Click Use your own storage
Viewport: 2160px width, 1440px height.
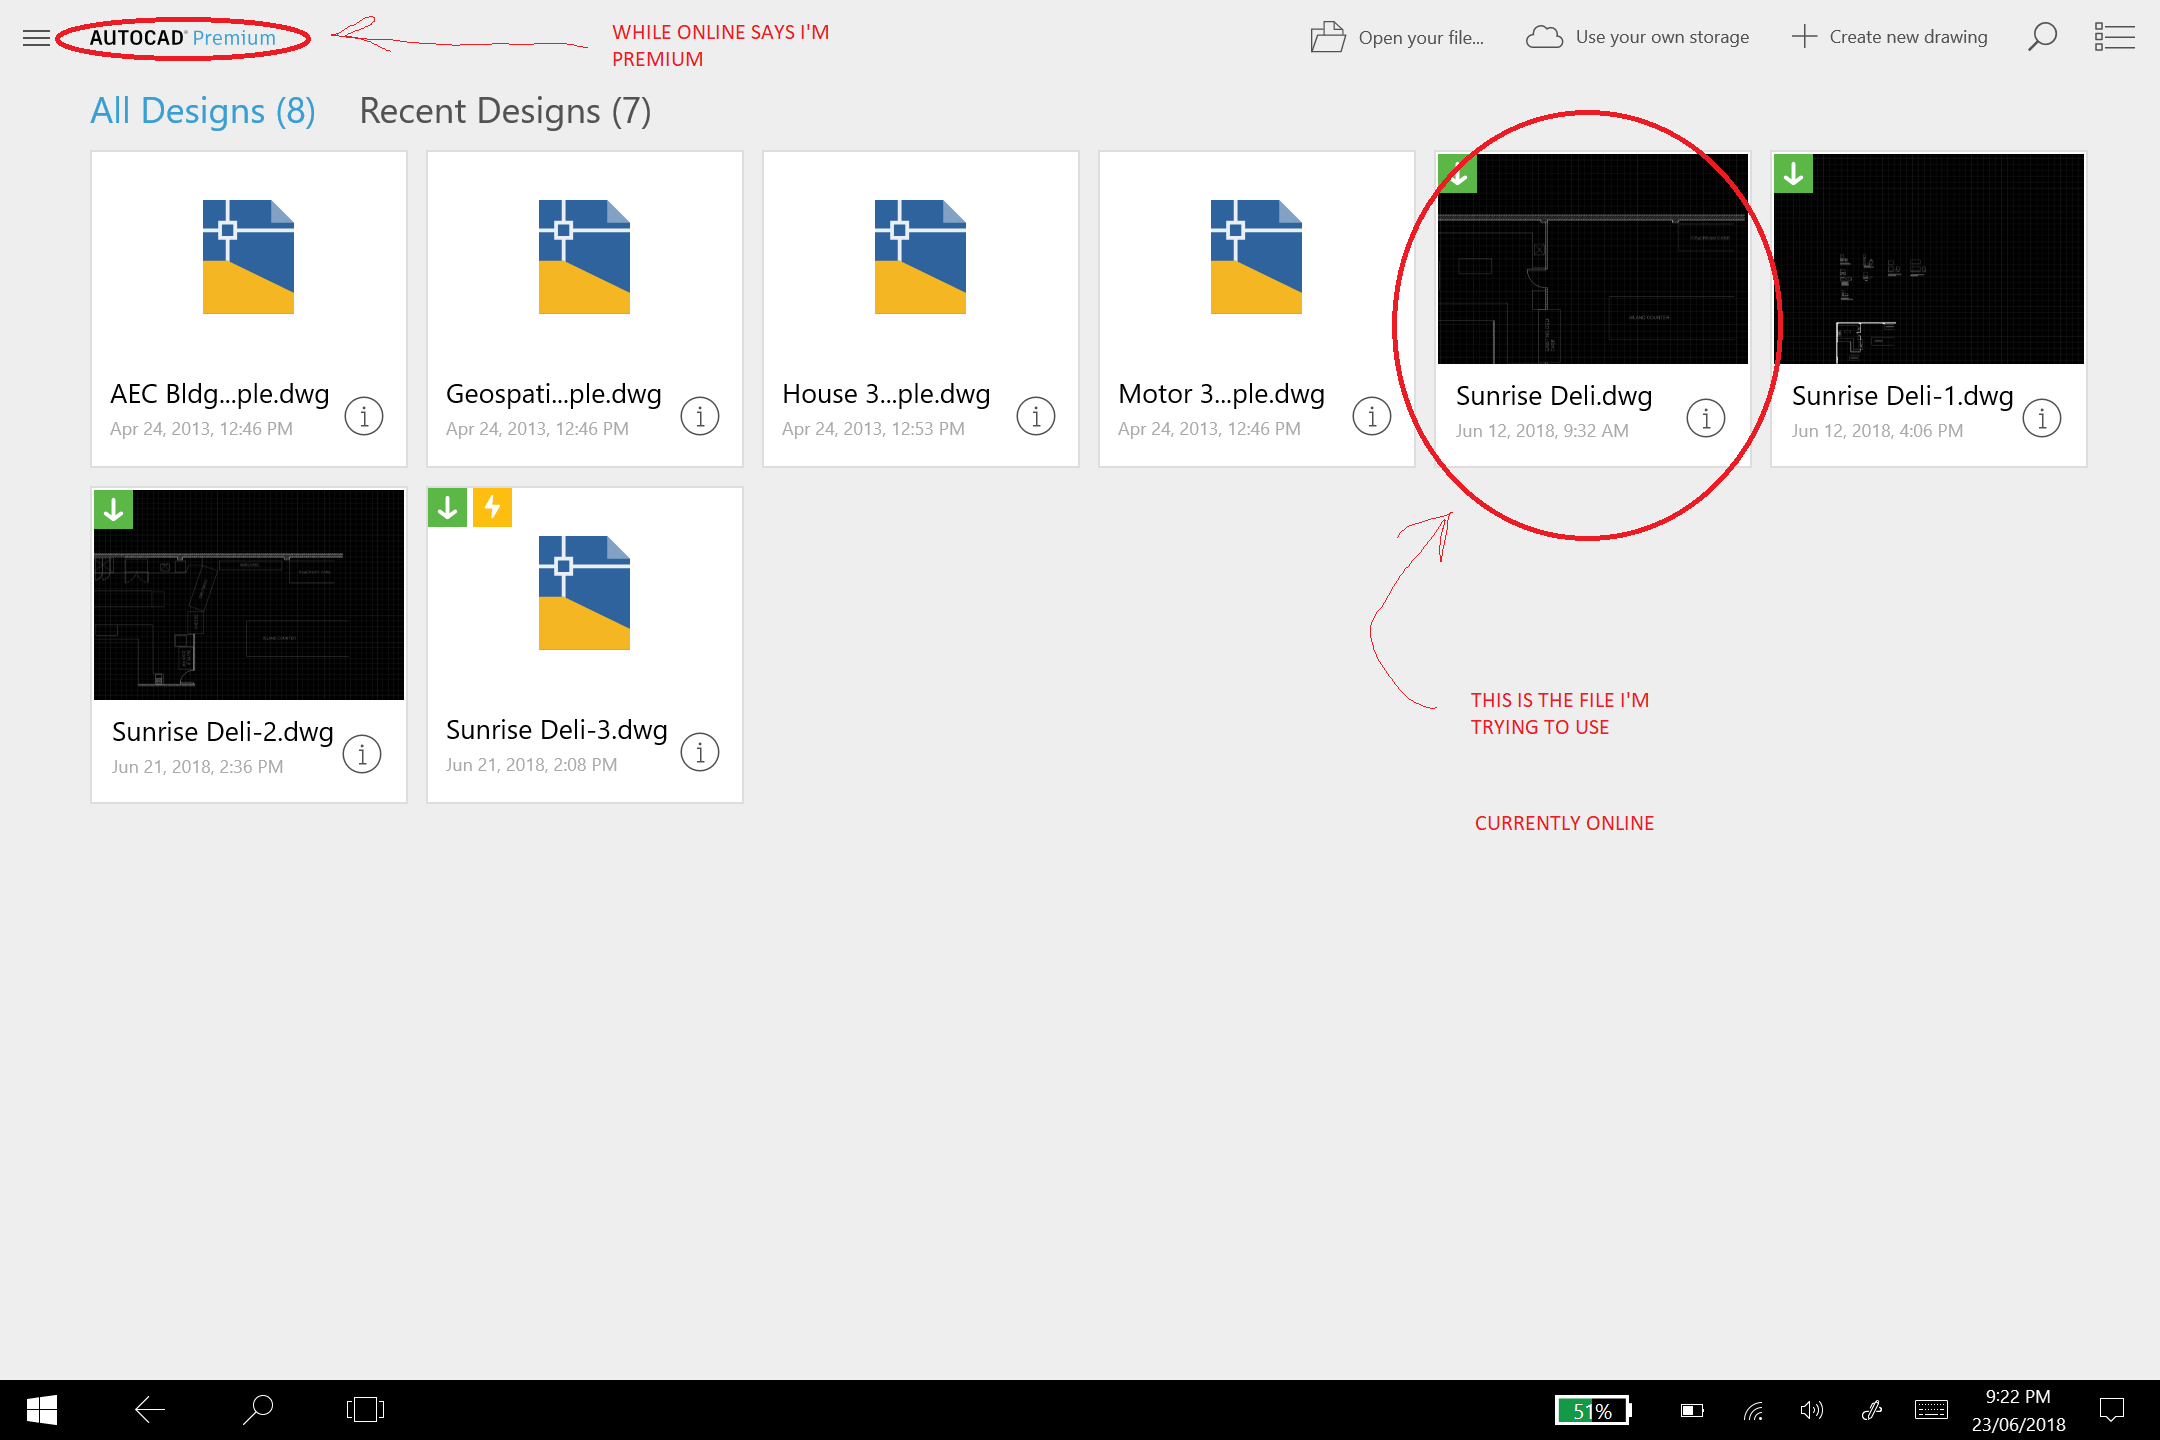coord(1637,37)
